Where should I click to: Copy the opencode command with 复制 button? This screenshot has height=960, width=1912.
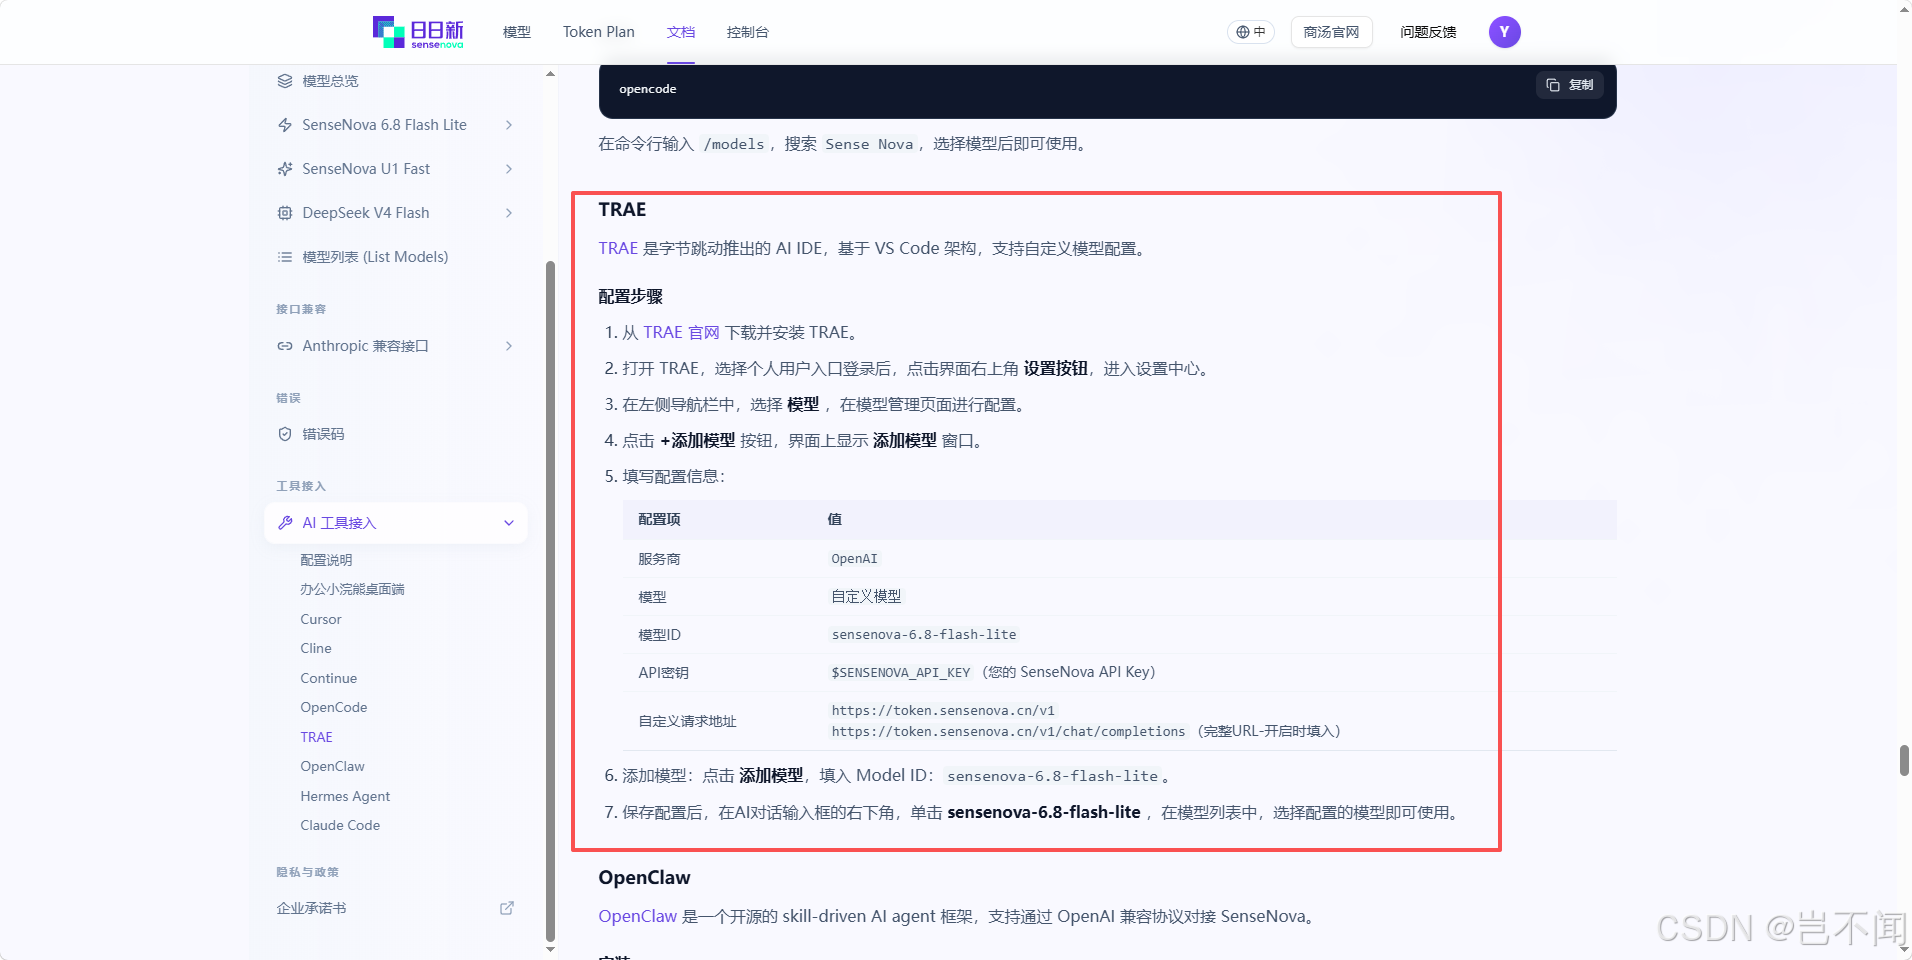[1570, 85]
